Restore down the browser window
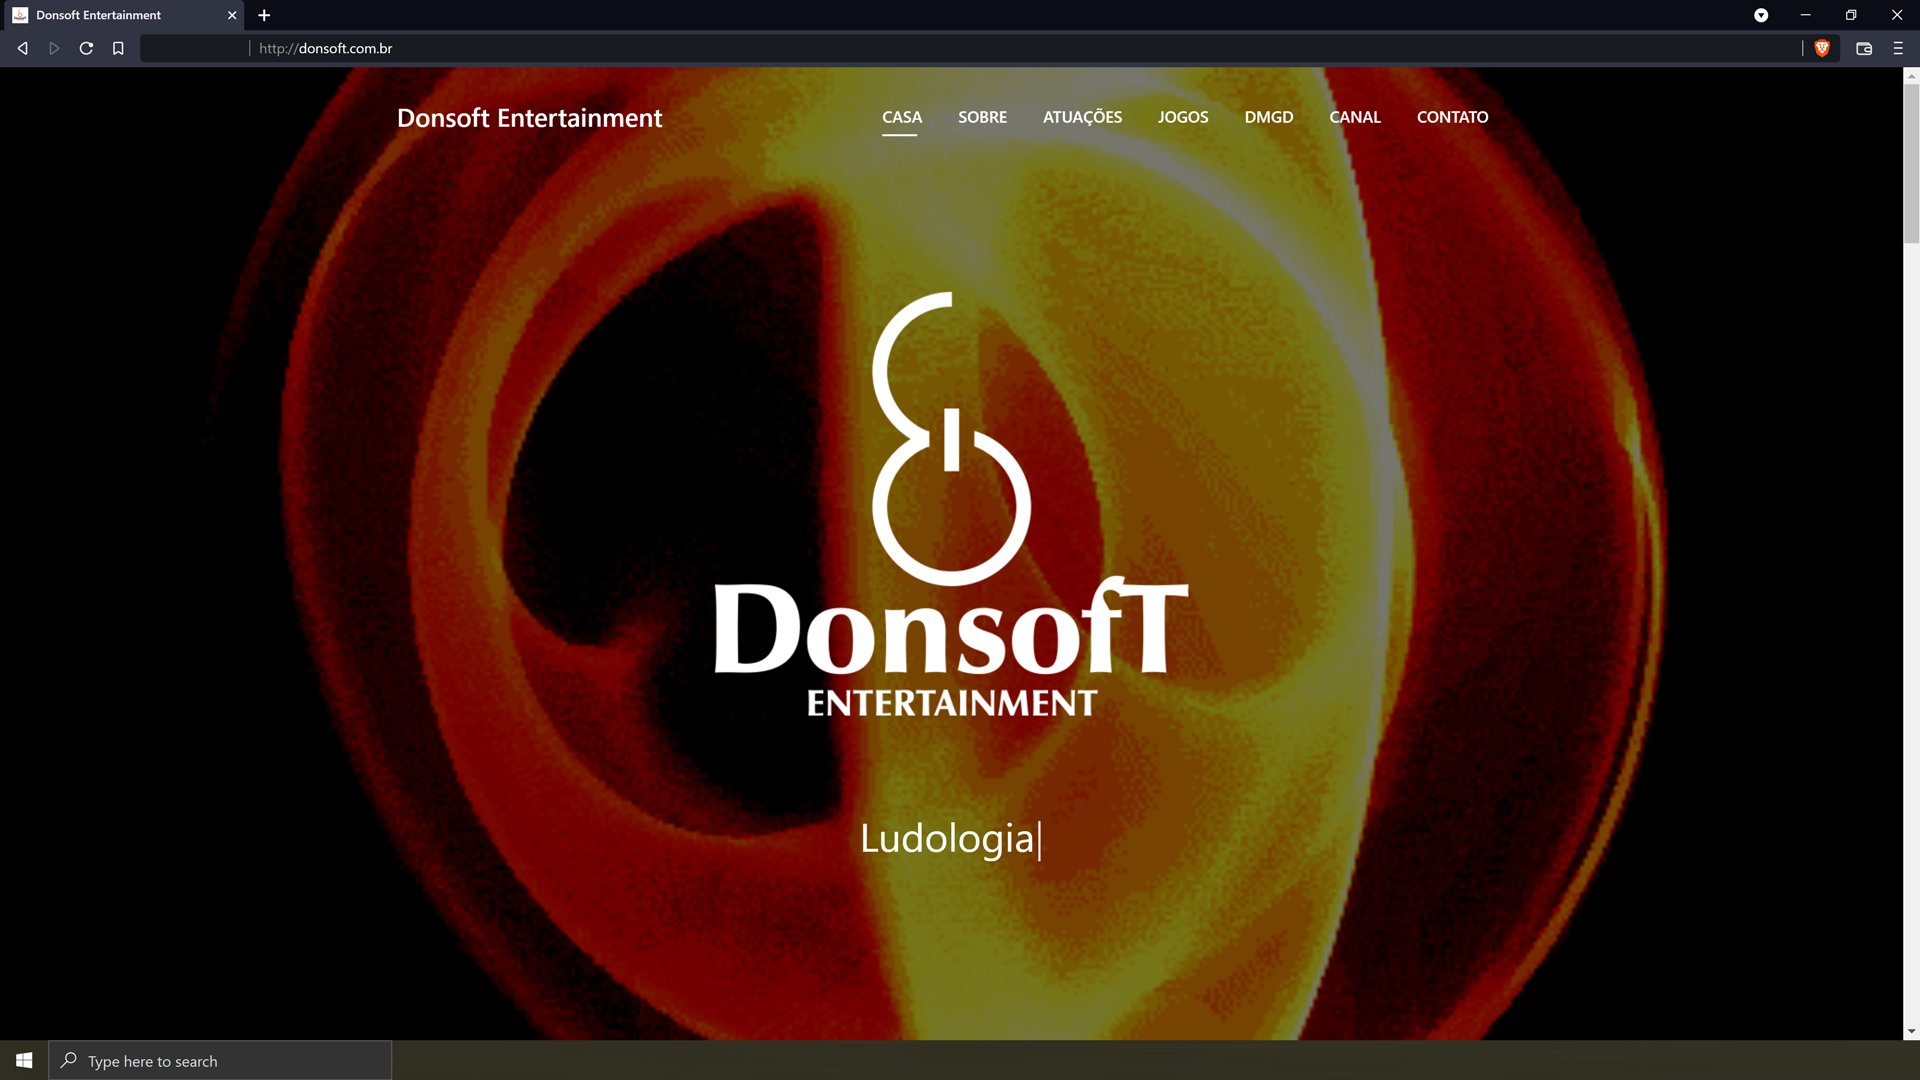 point(1851,15)
